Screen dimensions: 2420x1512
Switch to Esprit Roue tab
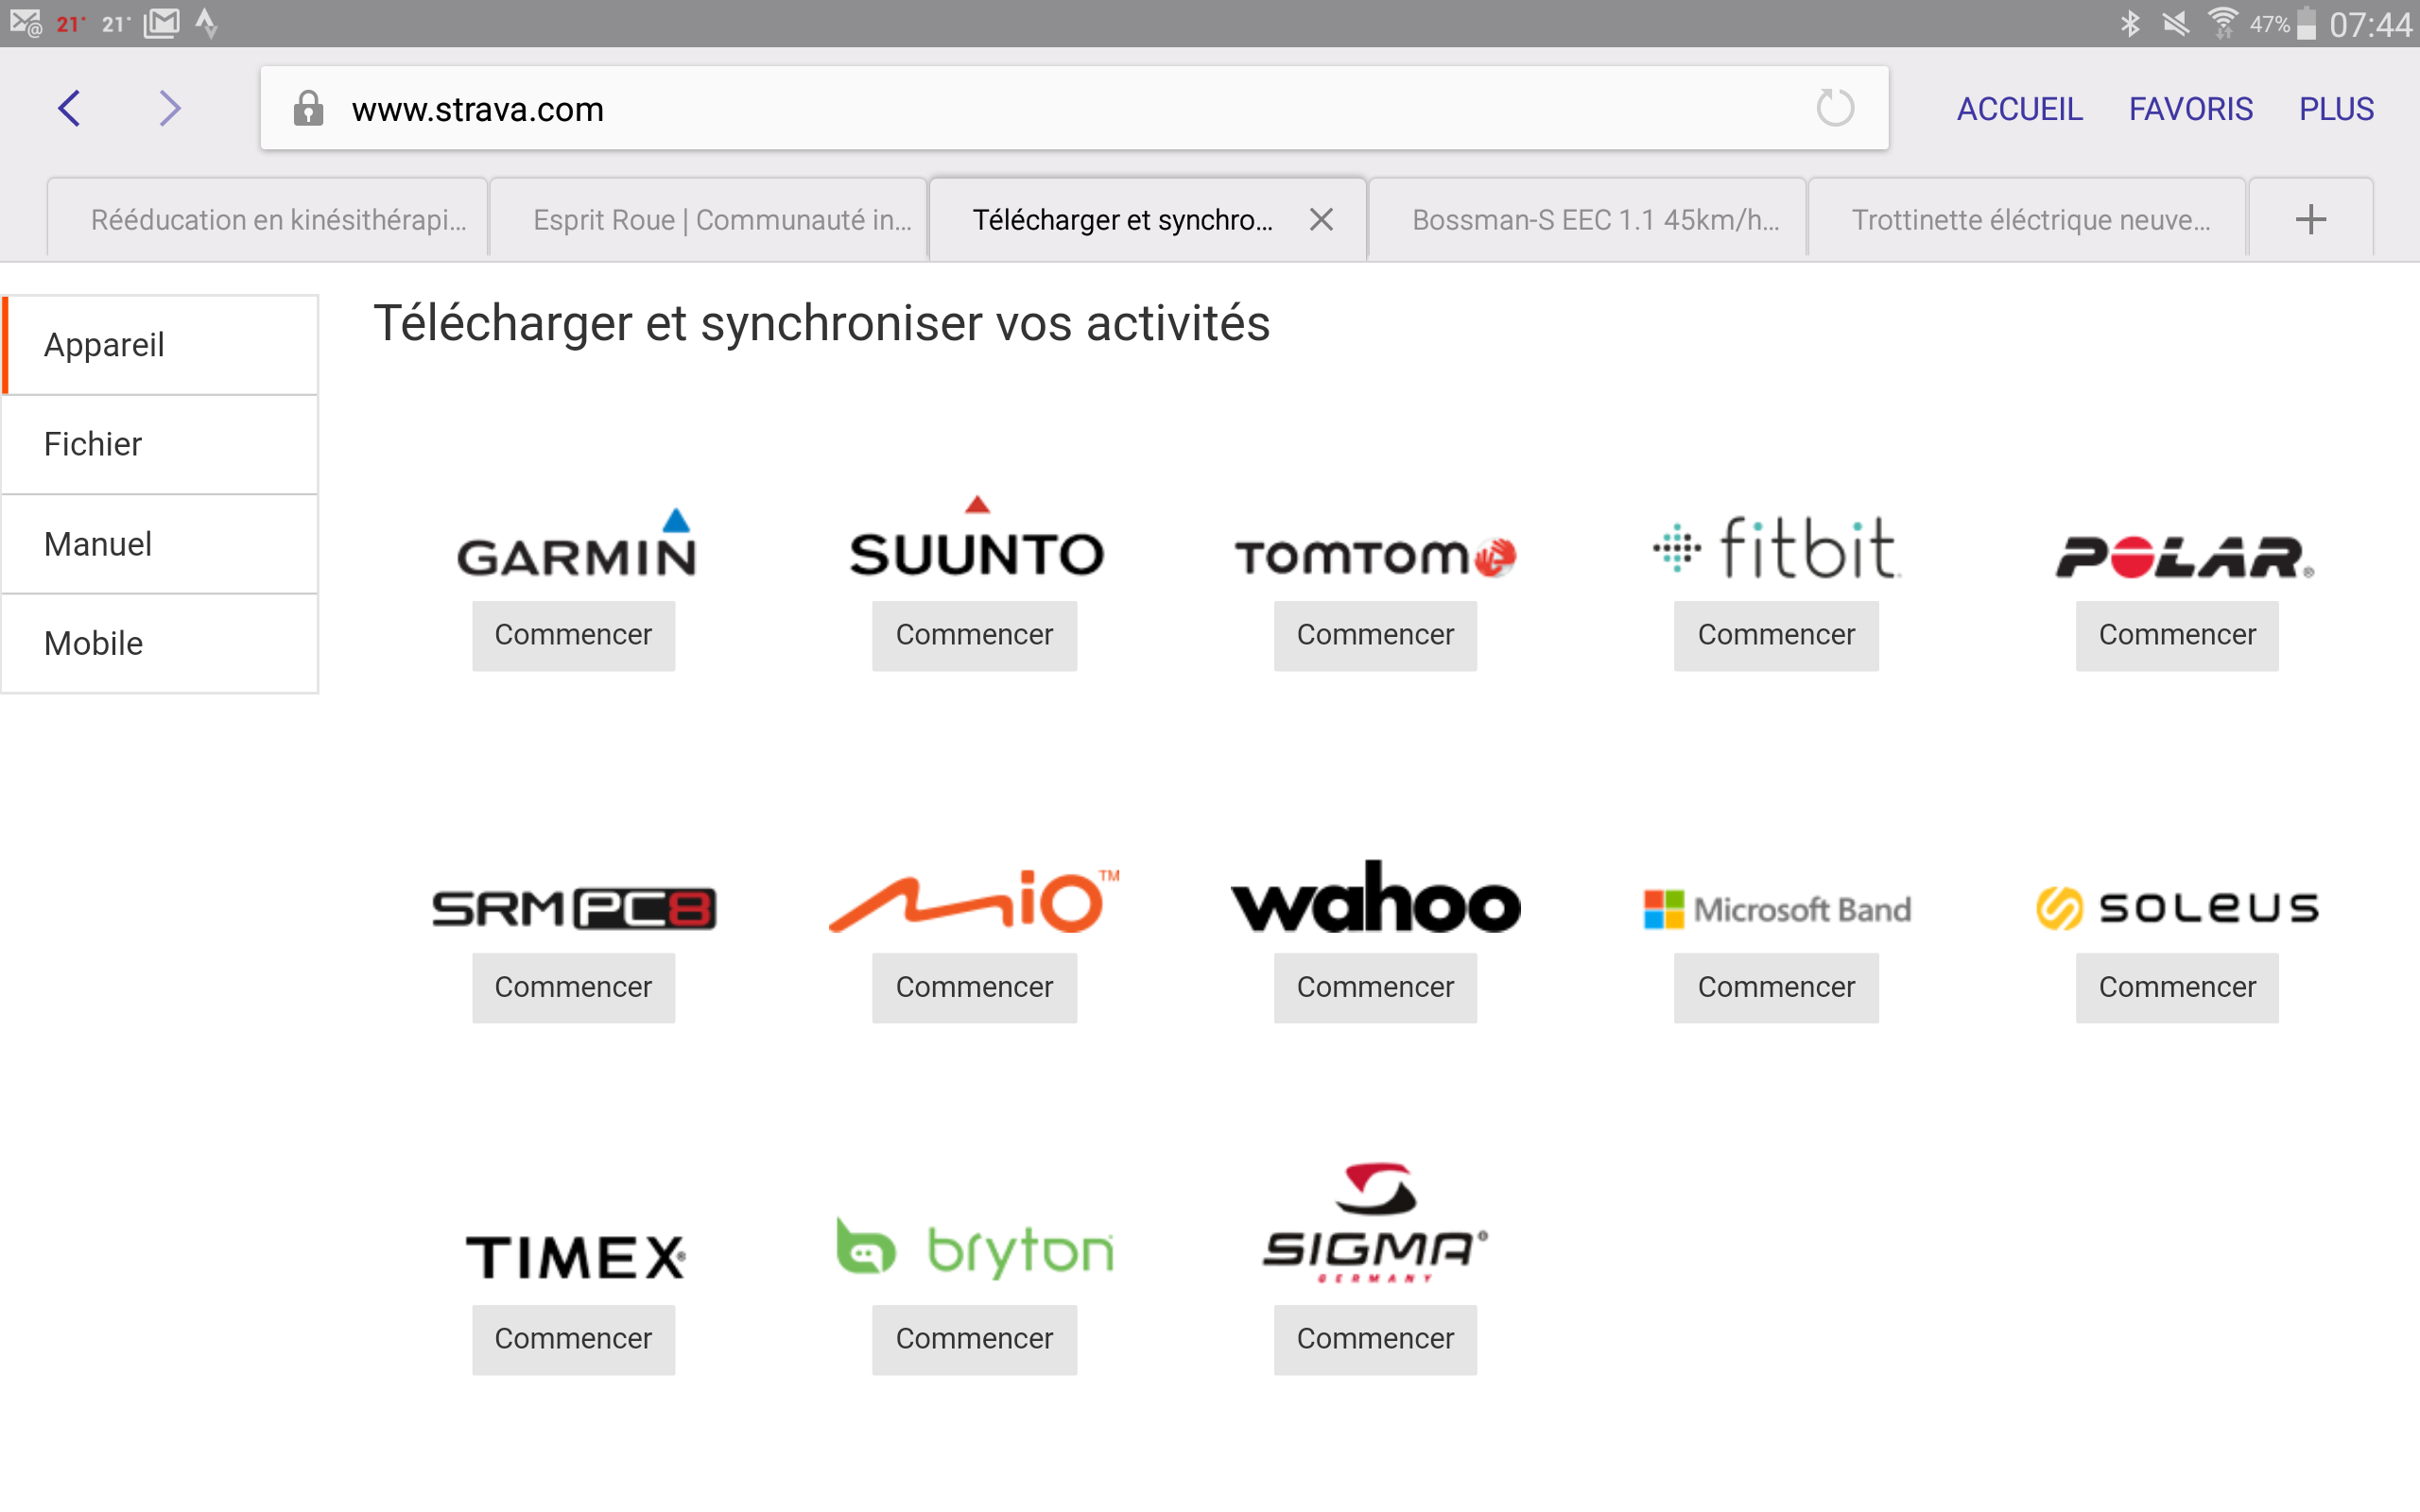(709, 219)
